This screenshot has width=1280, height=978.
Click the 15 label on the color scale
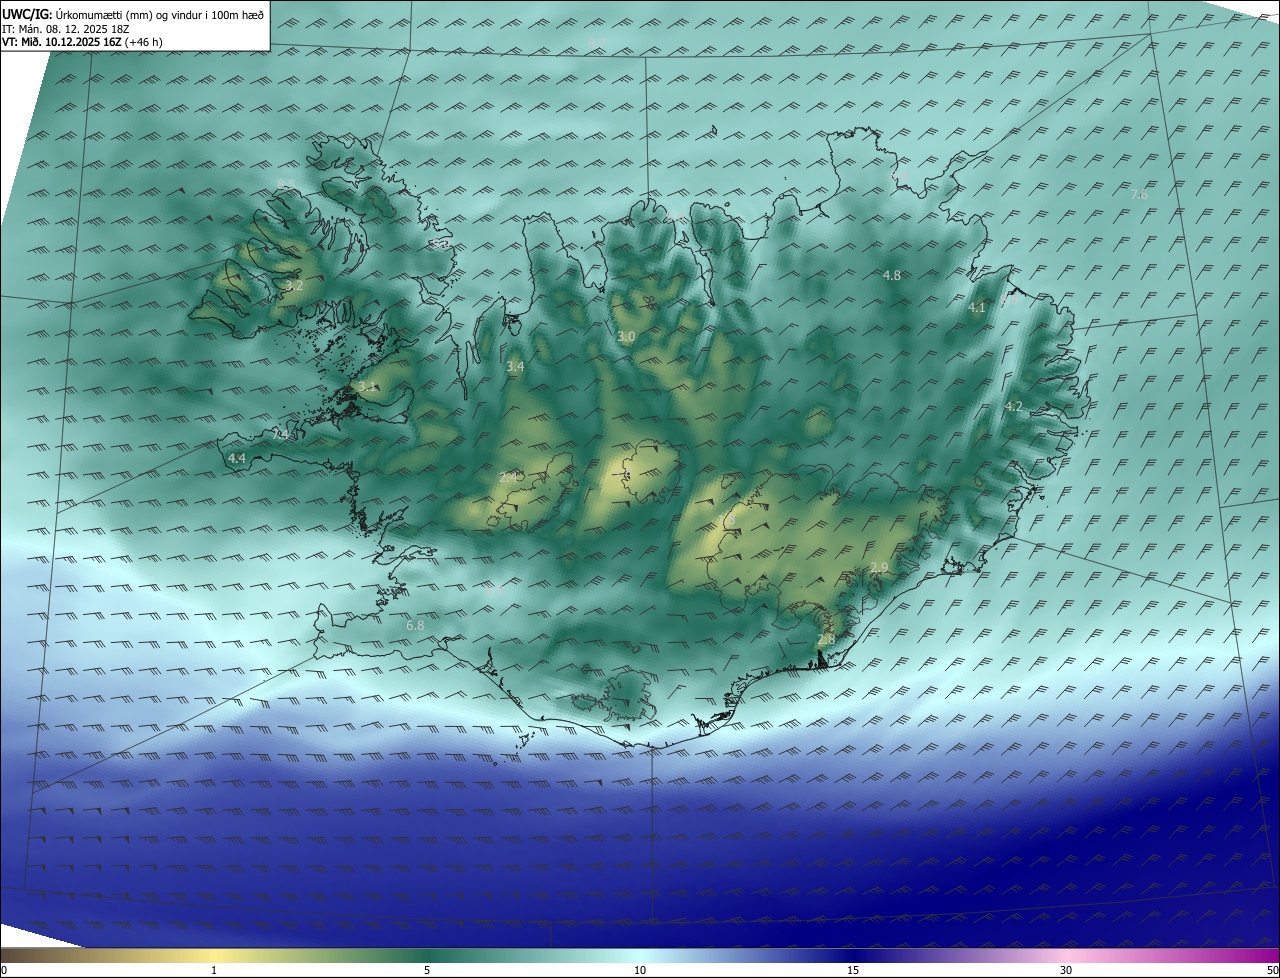(x=853, y=970)
